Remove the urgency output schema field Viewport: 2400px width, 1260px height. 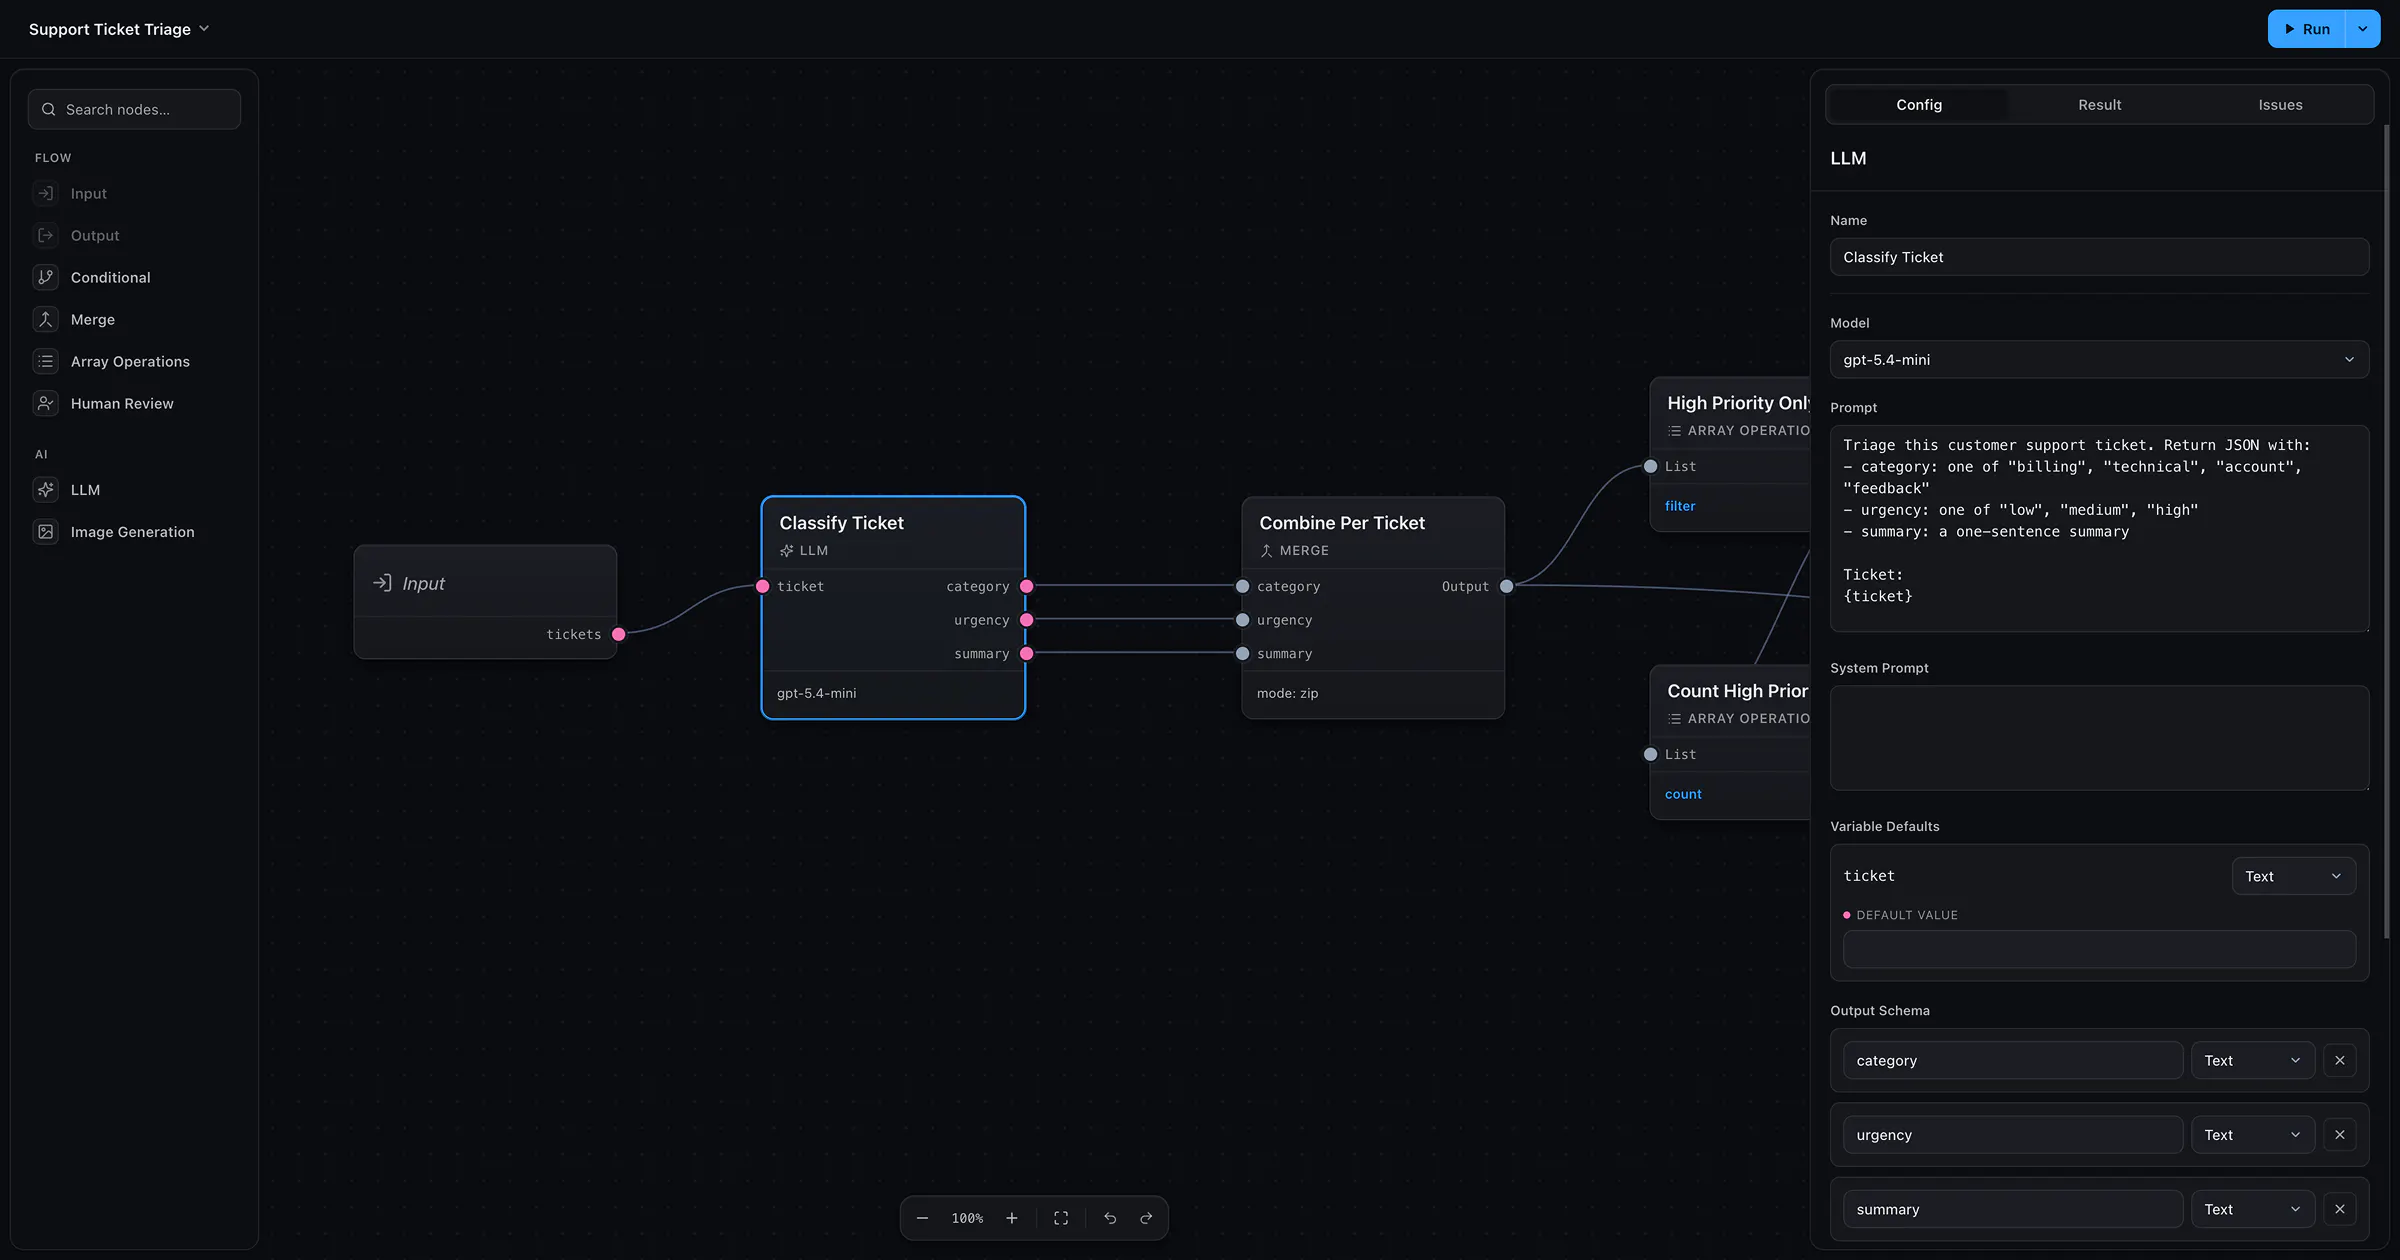point(2339,1134)
